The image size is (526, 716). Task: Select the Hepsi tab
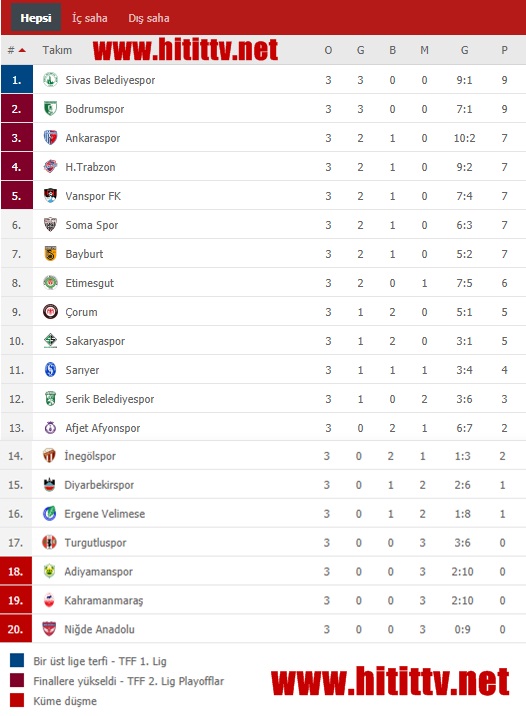36,18
